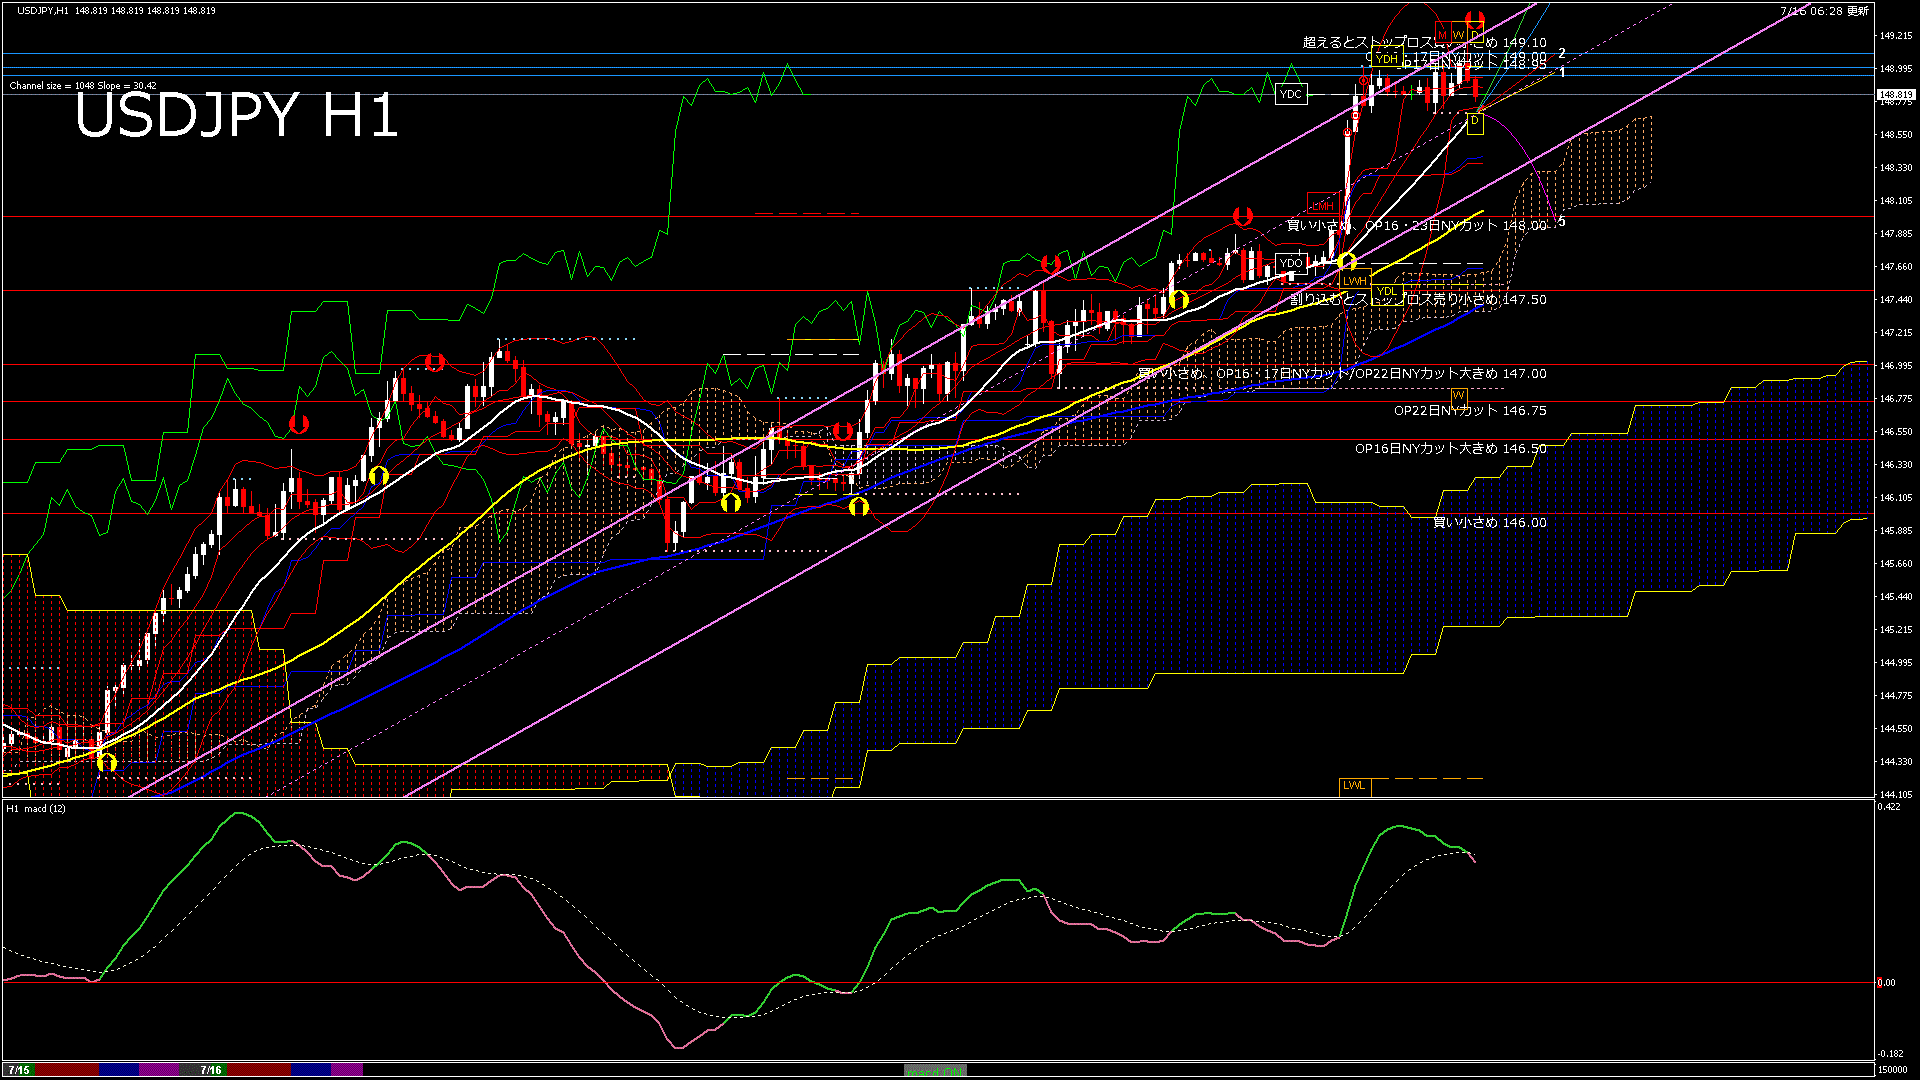The height and width of the screenshot is (1080, 1920).
Task: Click the 7/16 06:28 更新 timestamp
Action: tap(1825, 11)
